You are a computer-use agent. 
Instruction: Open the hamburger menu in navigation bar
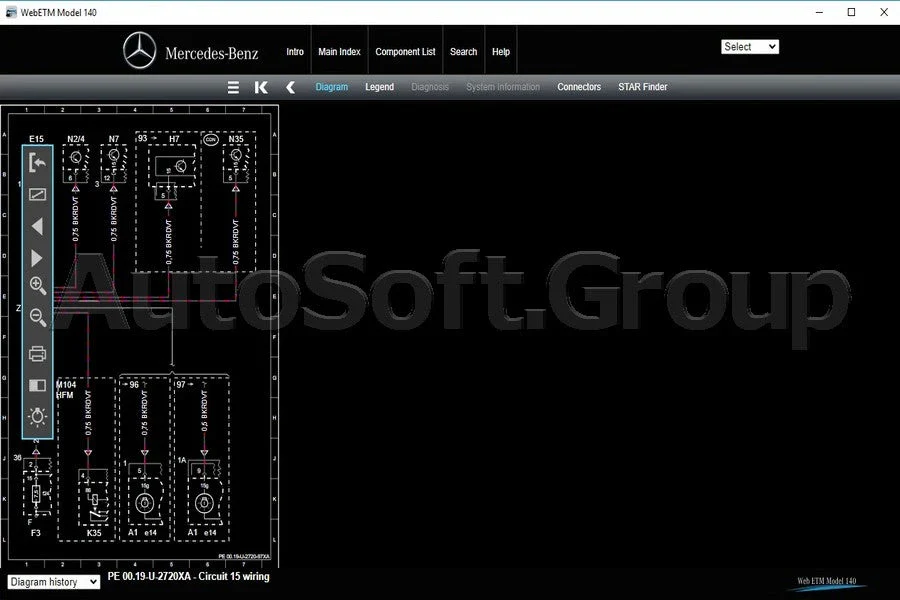pyautogui.click(x=233, y=87)
